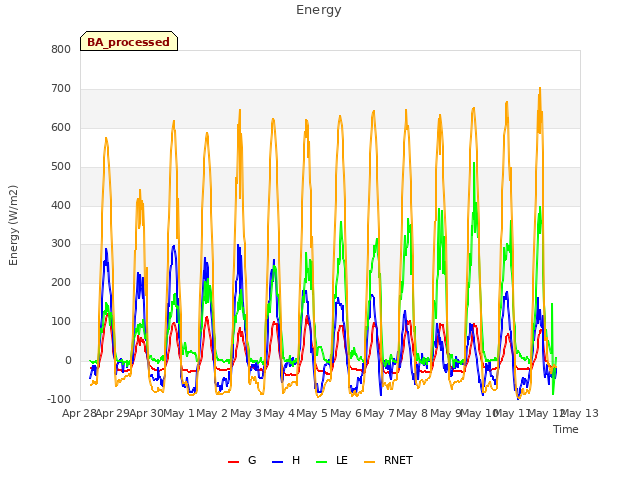640x480 pixels.
Task: Click the 200 y-axis tick label
Action: tap(61, 282)
